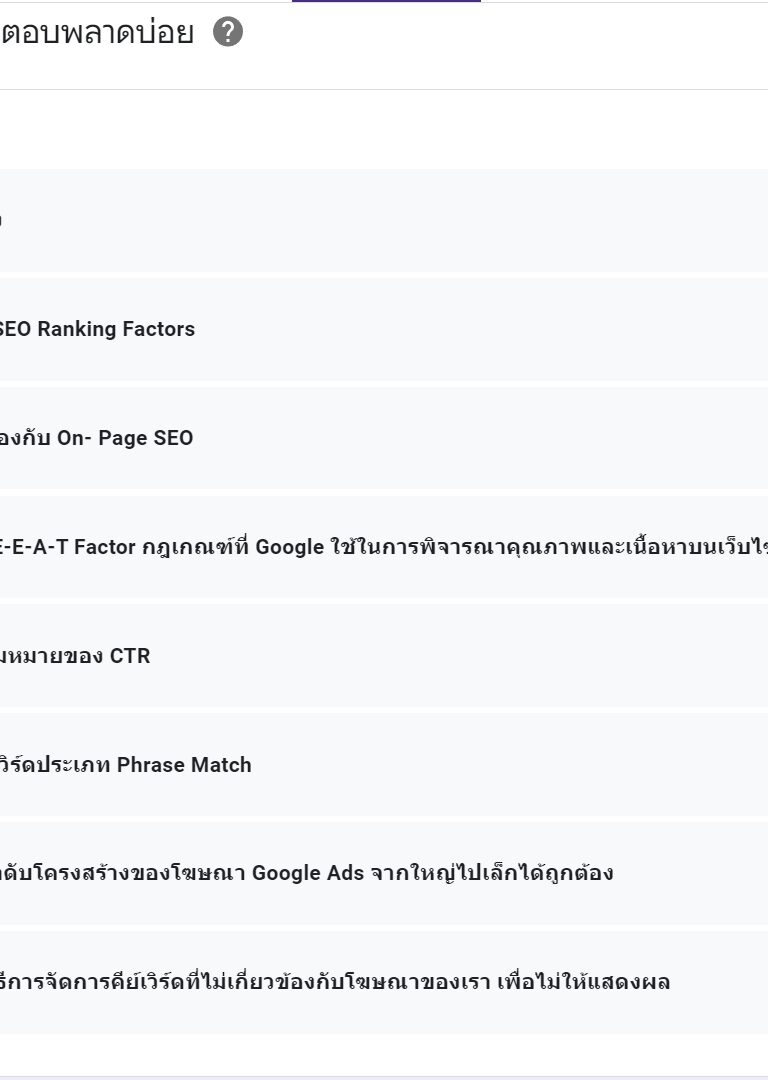The height and width of the screenshot is (1080, 768).
Task: Open the E-E-A-T Factor question row
Action: (x=384, y=547)
